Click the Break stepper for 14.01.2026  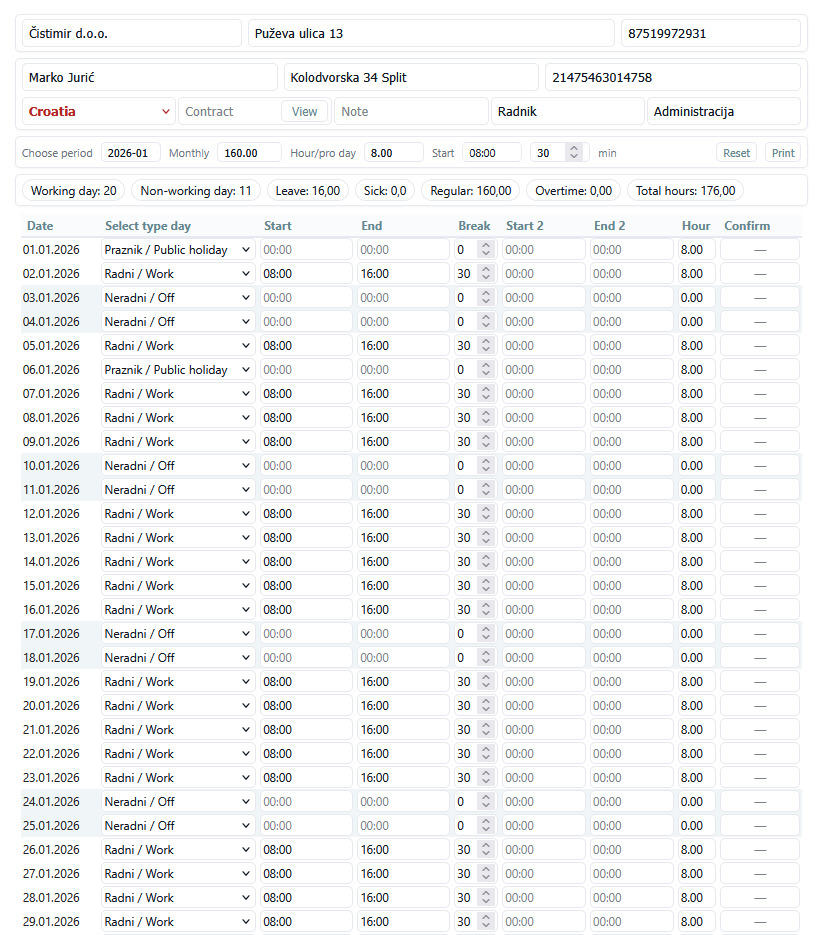click(486, 562)
